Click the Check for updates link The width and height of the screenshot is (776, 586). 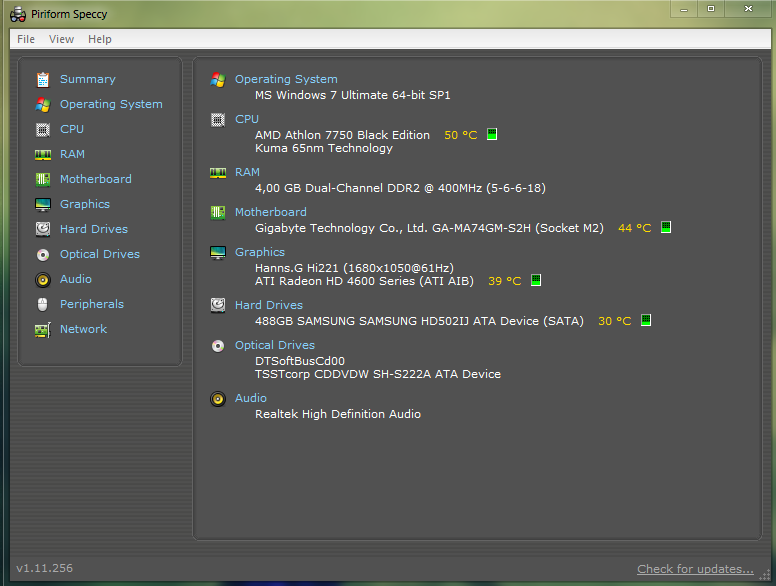[695, 569]
